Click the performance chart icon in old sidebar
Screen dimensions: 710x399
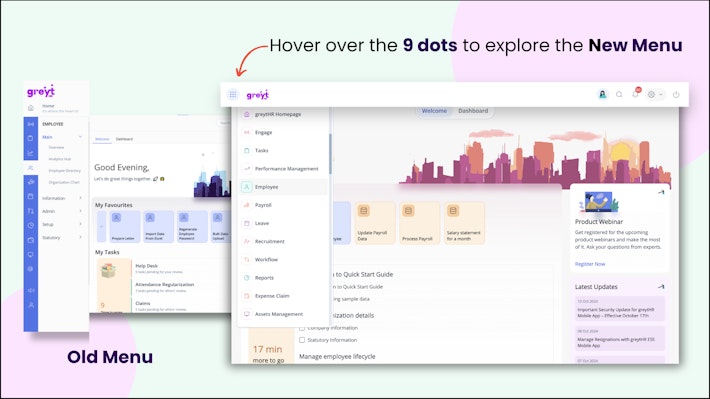pos(31,153)
